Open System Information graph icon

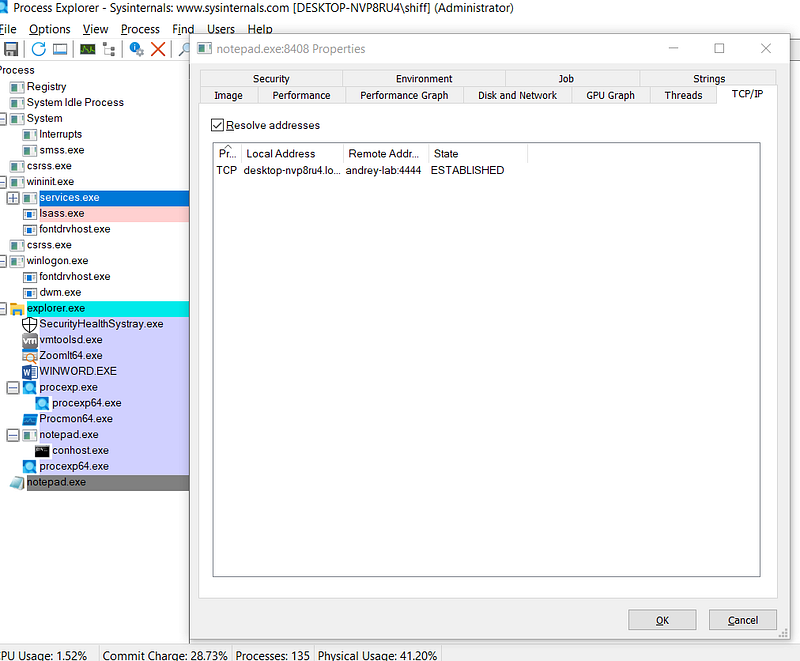coord(88,49)
